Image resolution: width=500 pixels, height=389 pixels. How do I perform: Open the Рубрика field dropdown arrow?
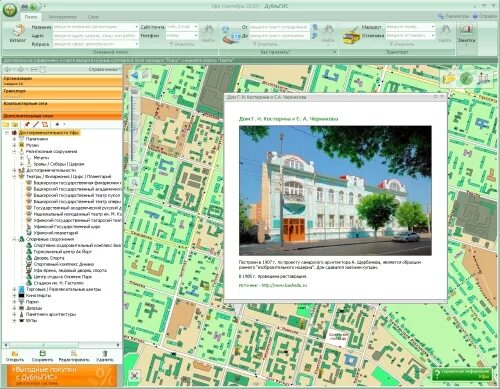(136, 44)
